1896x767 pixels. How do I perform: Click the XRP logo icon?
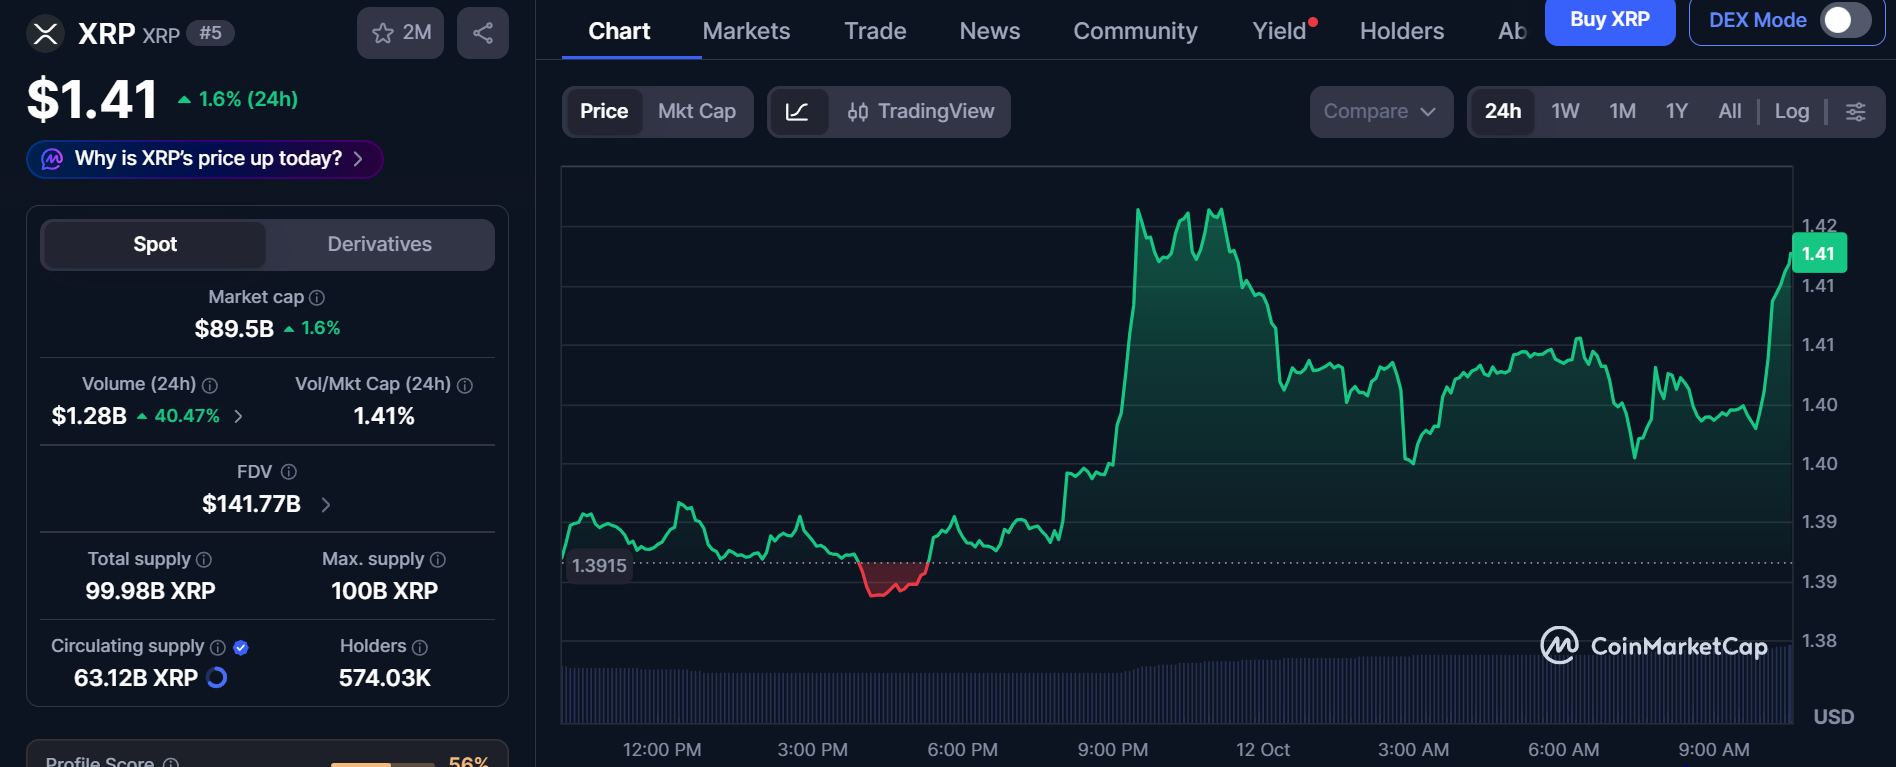45,33
